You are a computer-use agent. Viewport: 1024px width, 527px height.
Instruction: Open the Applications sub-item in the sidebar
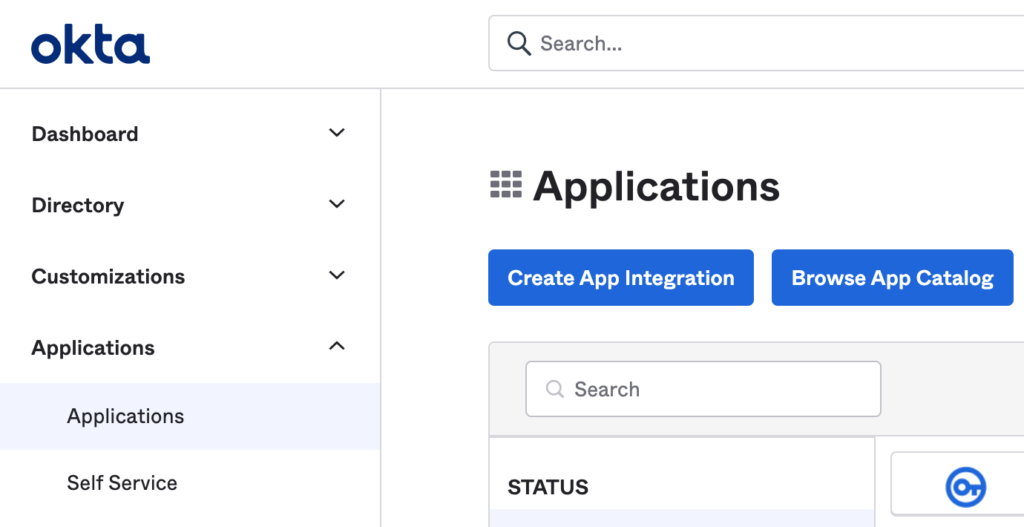coord(125,416)
